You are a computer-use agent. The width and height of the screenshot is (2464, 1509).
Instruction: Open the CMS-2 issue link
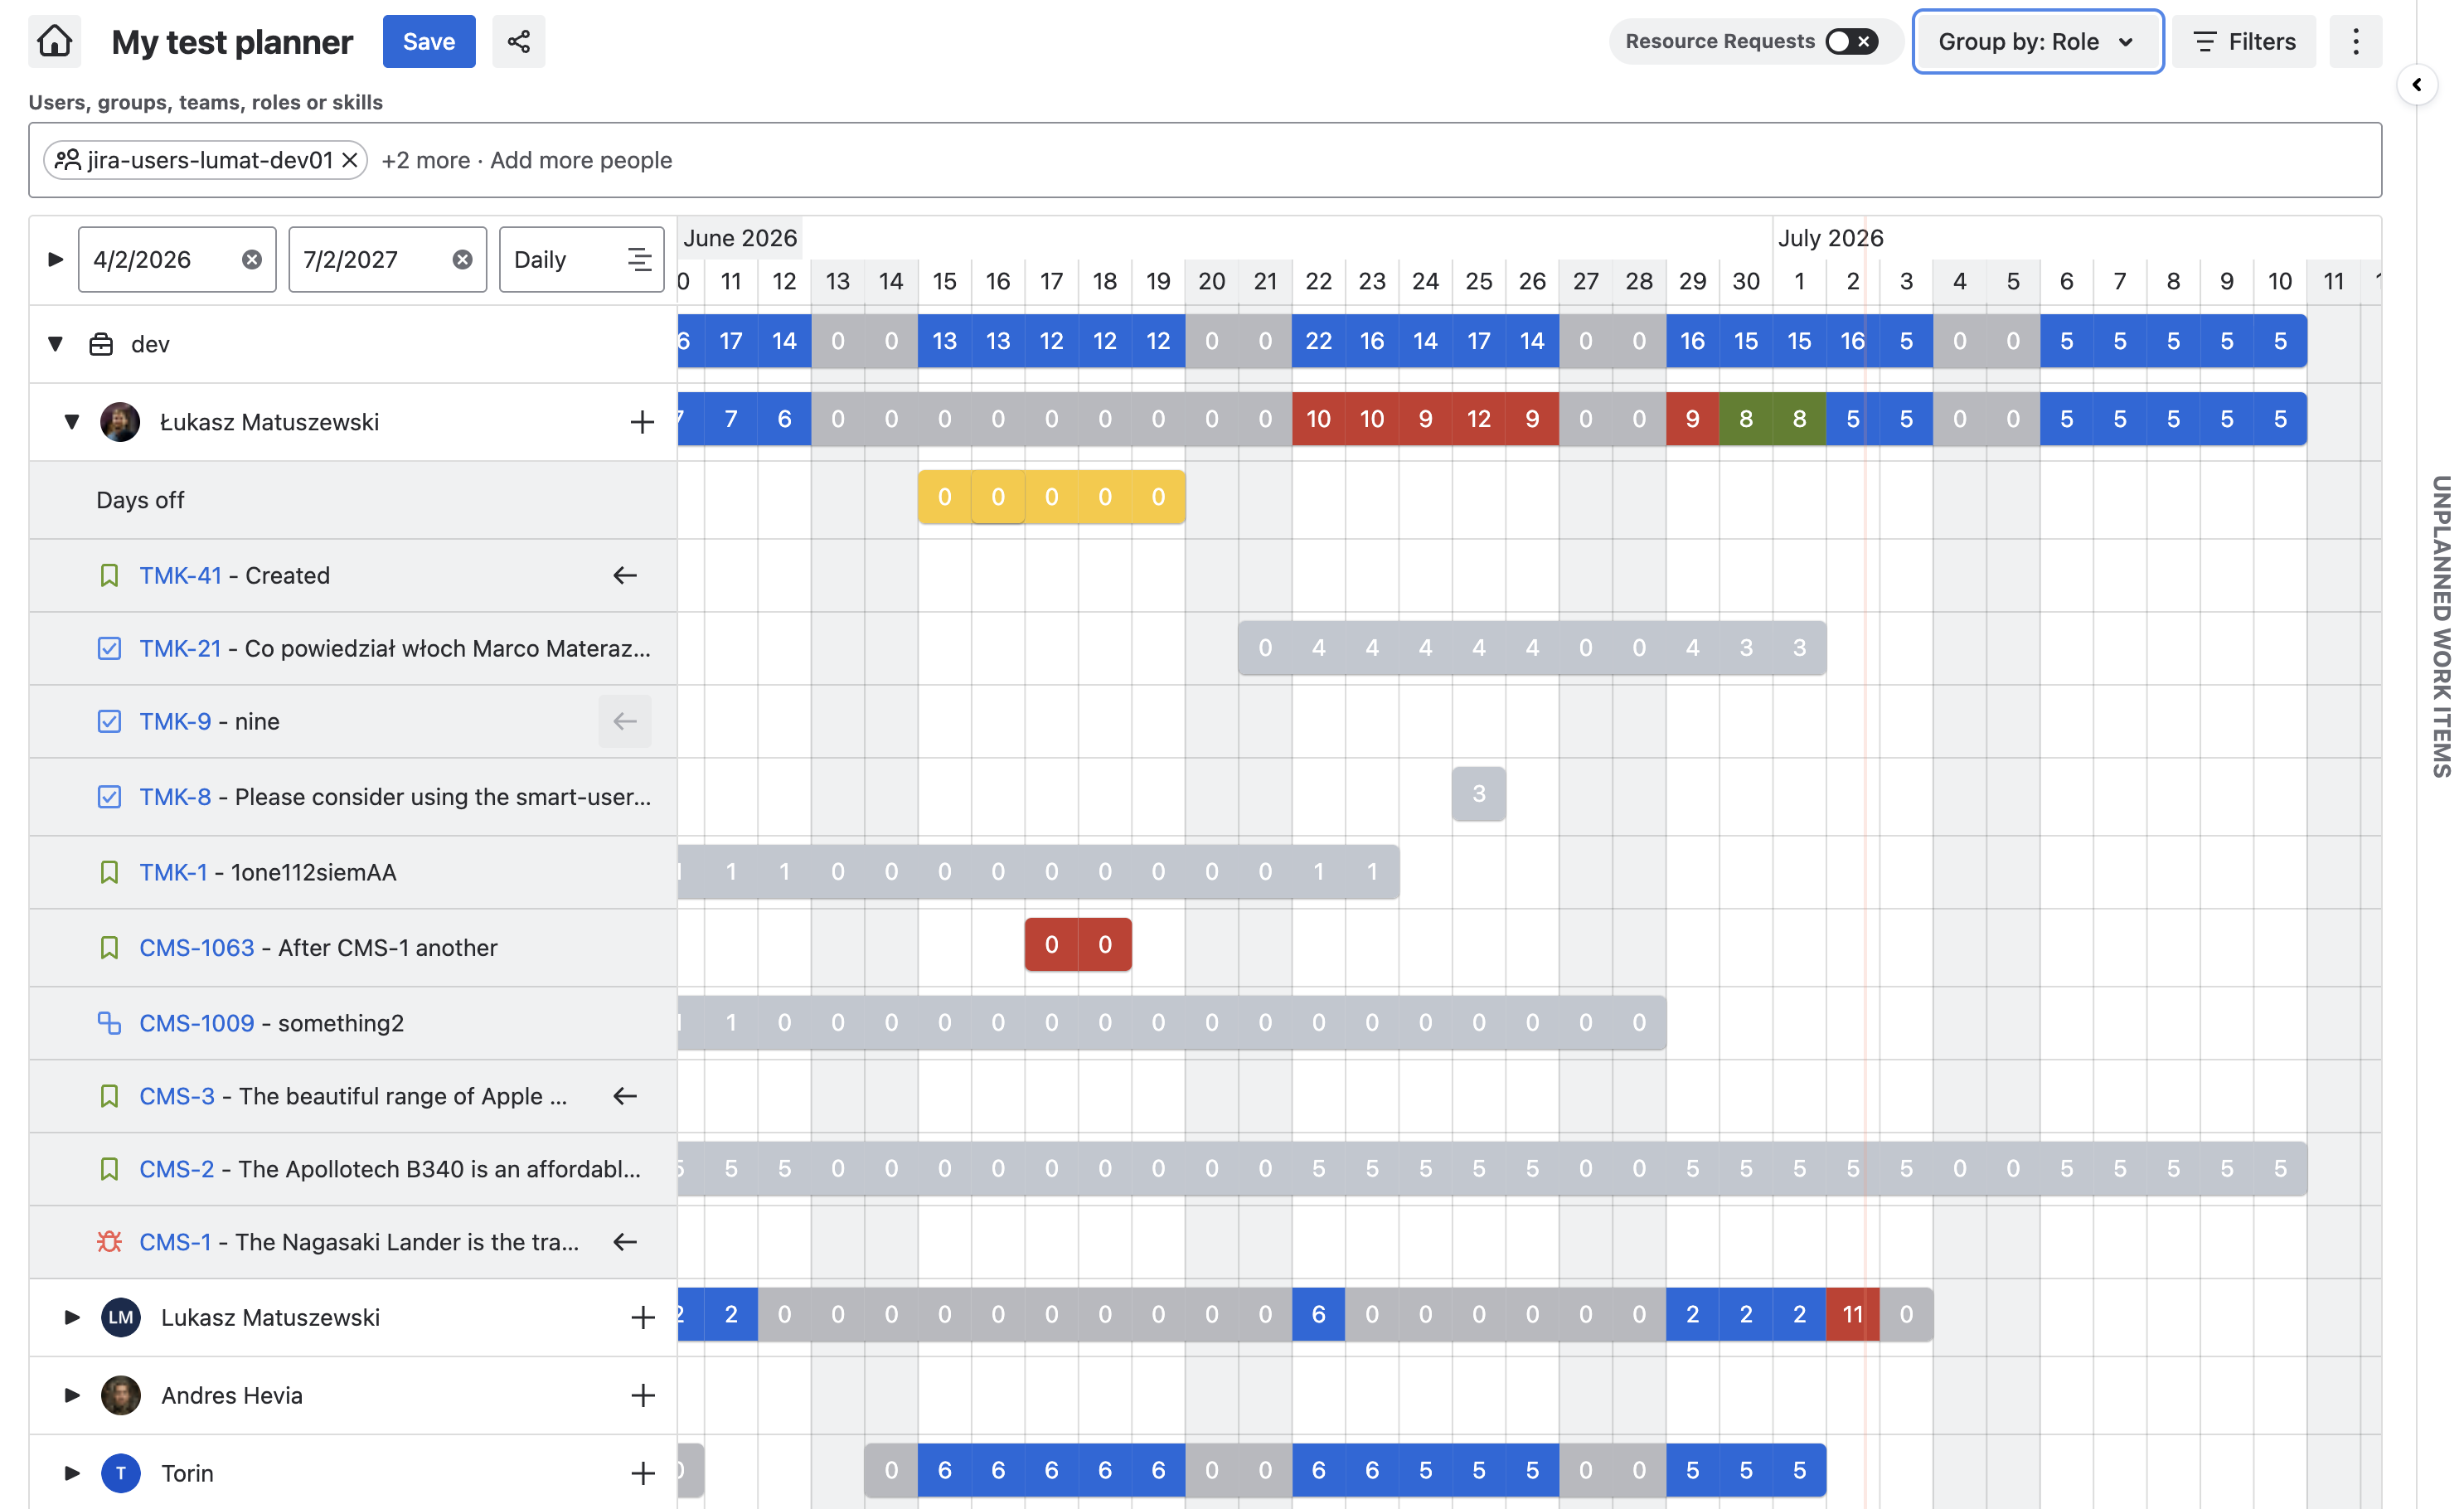coord(177,1169)
